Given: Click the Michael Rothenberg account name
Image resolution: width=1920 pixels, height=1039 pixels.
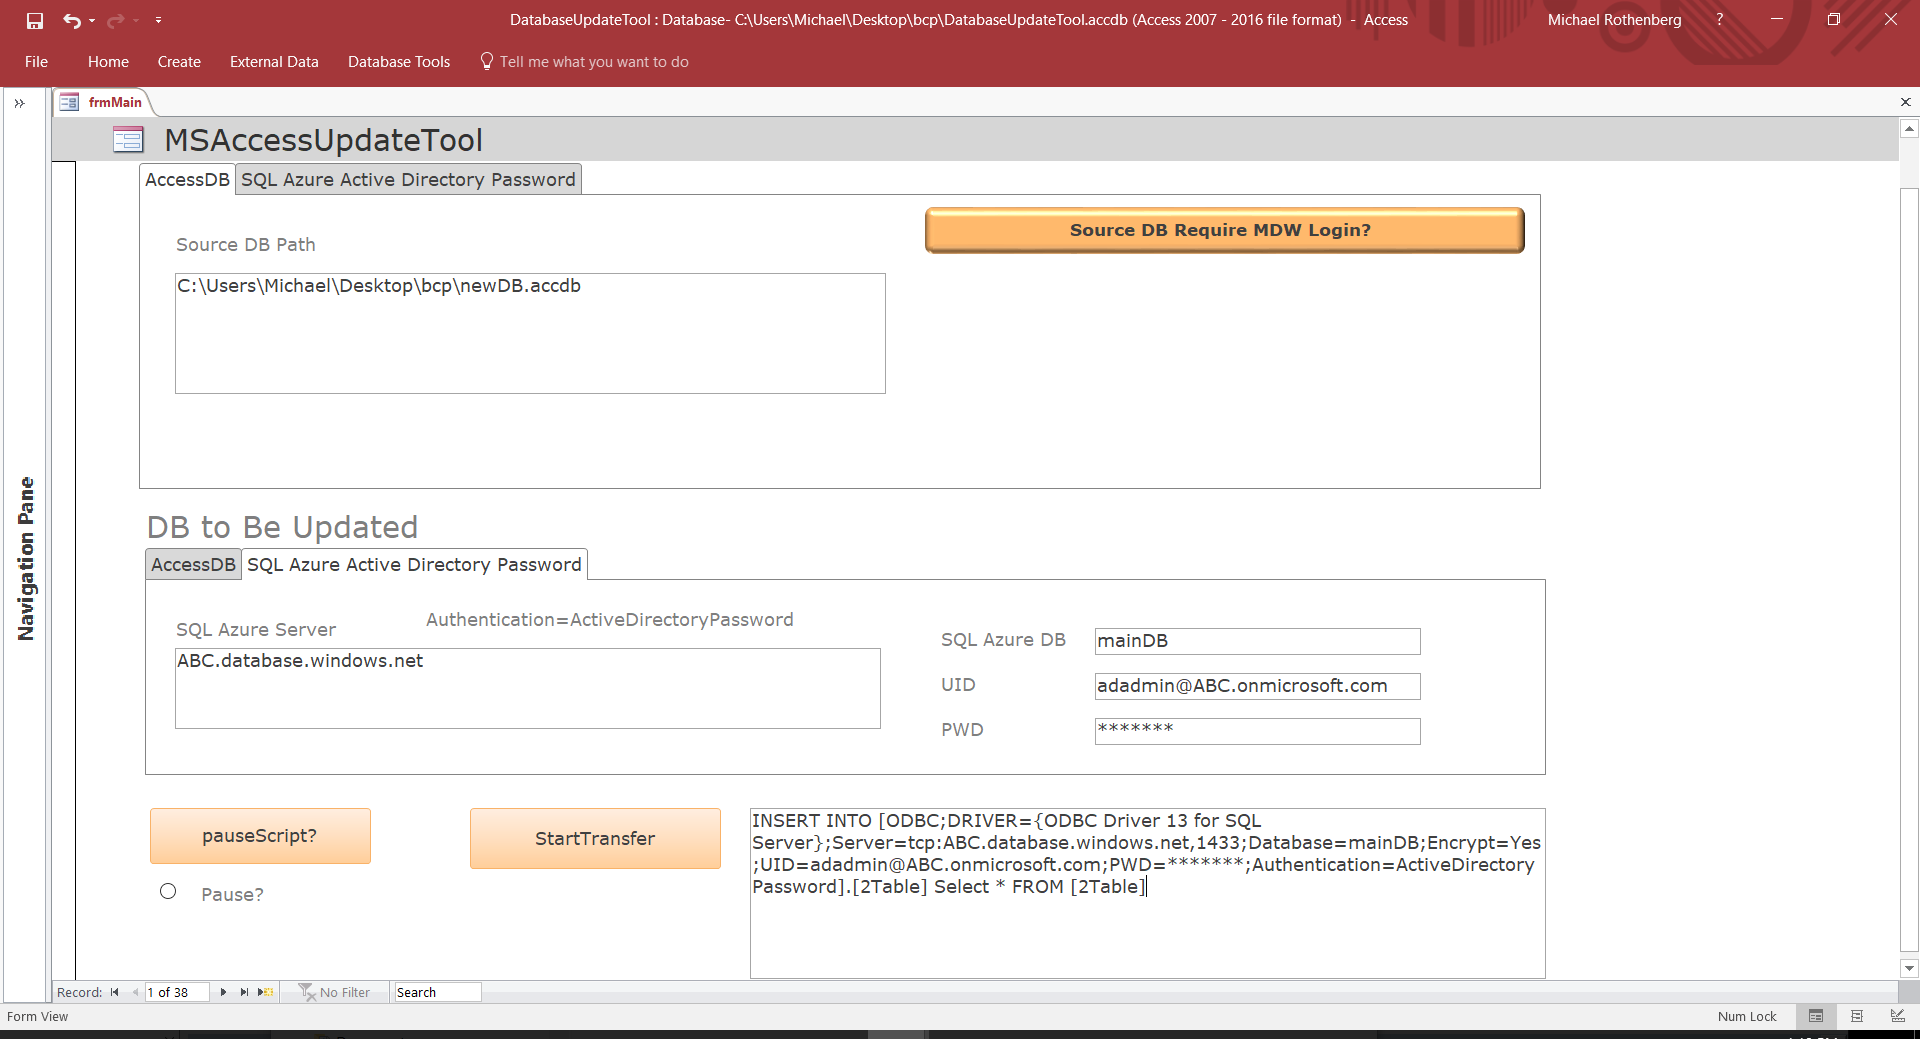Looking at the screenshot, I should tap(1614, 20).
